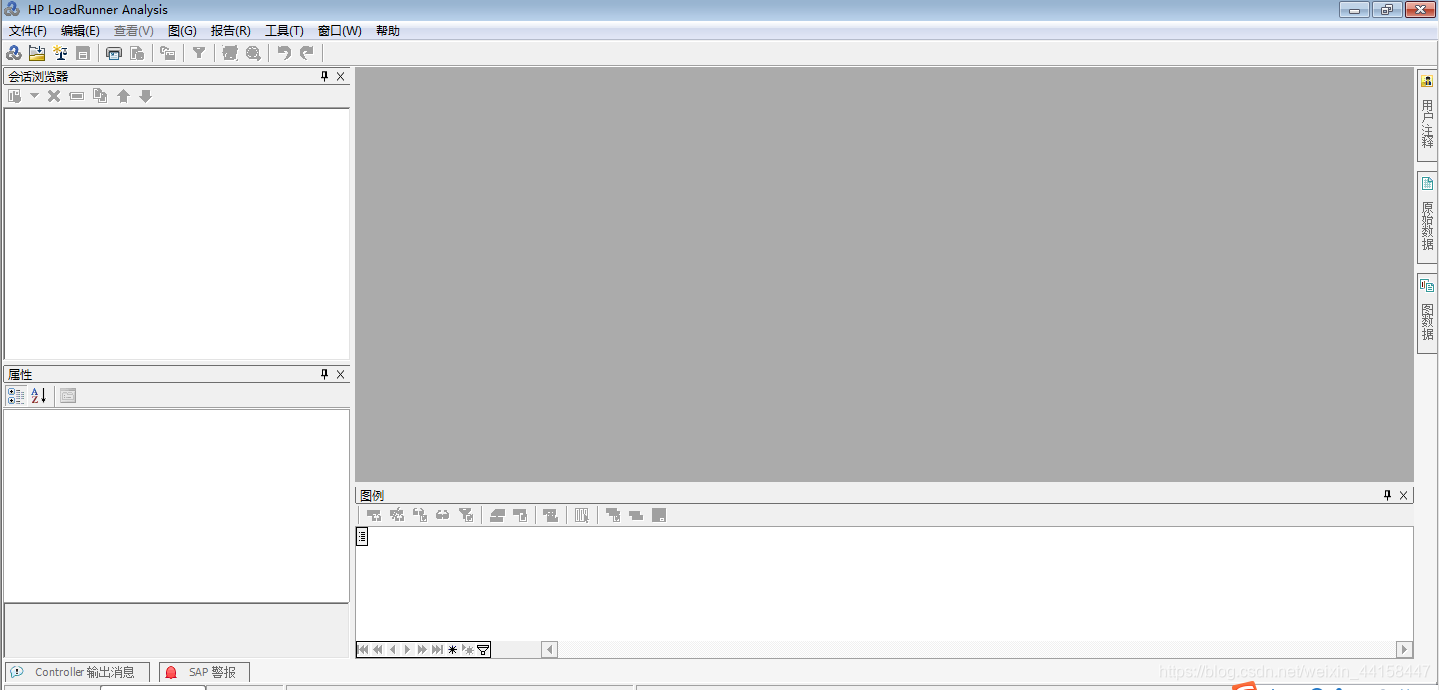The height and width of the screenshot is (690, 1440).
Task: Click the New session LoadRunner icon in toolbar
Action: coord(14,53)
